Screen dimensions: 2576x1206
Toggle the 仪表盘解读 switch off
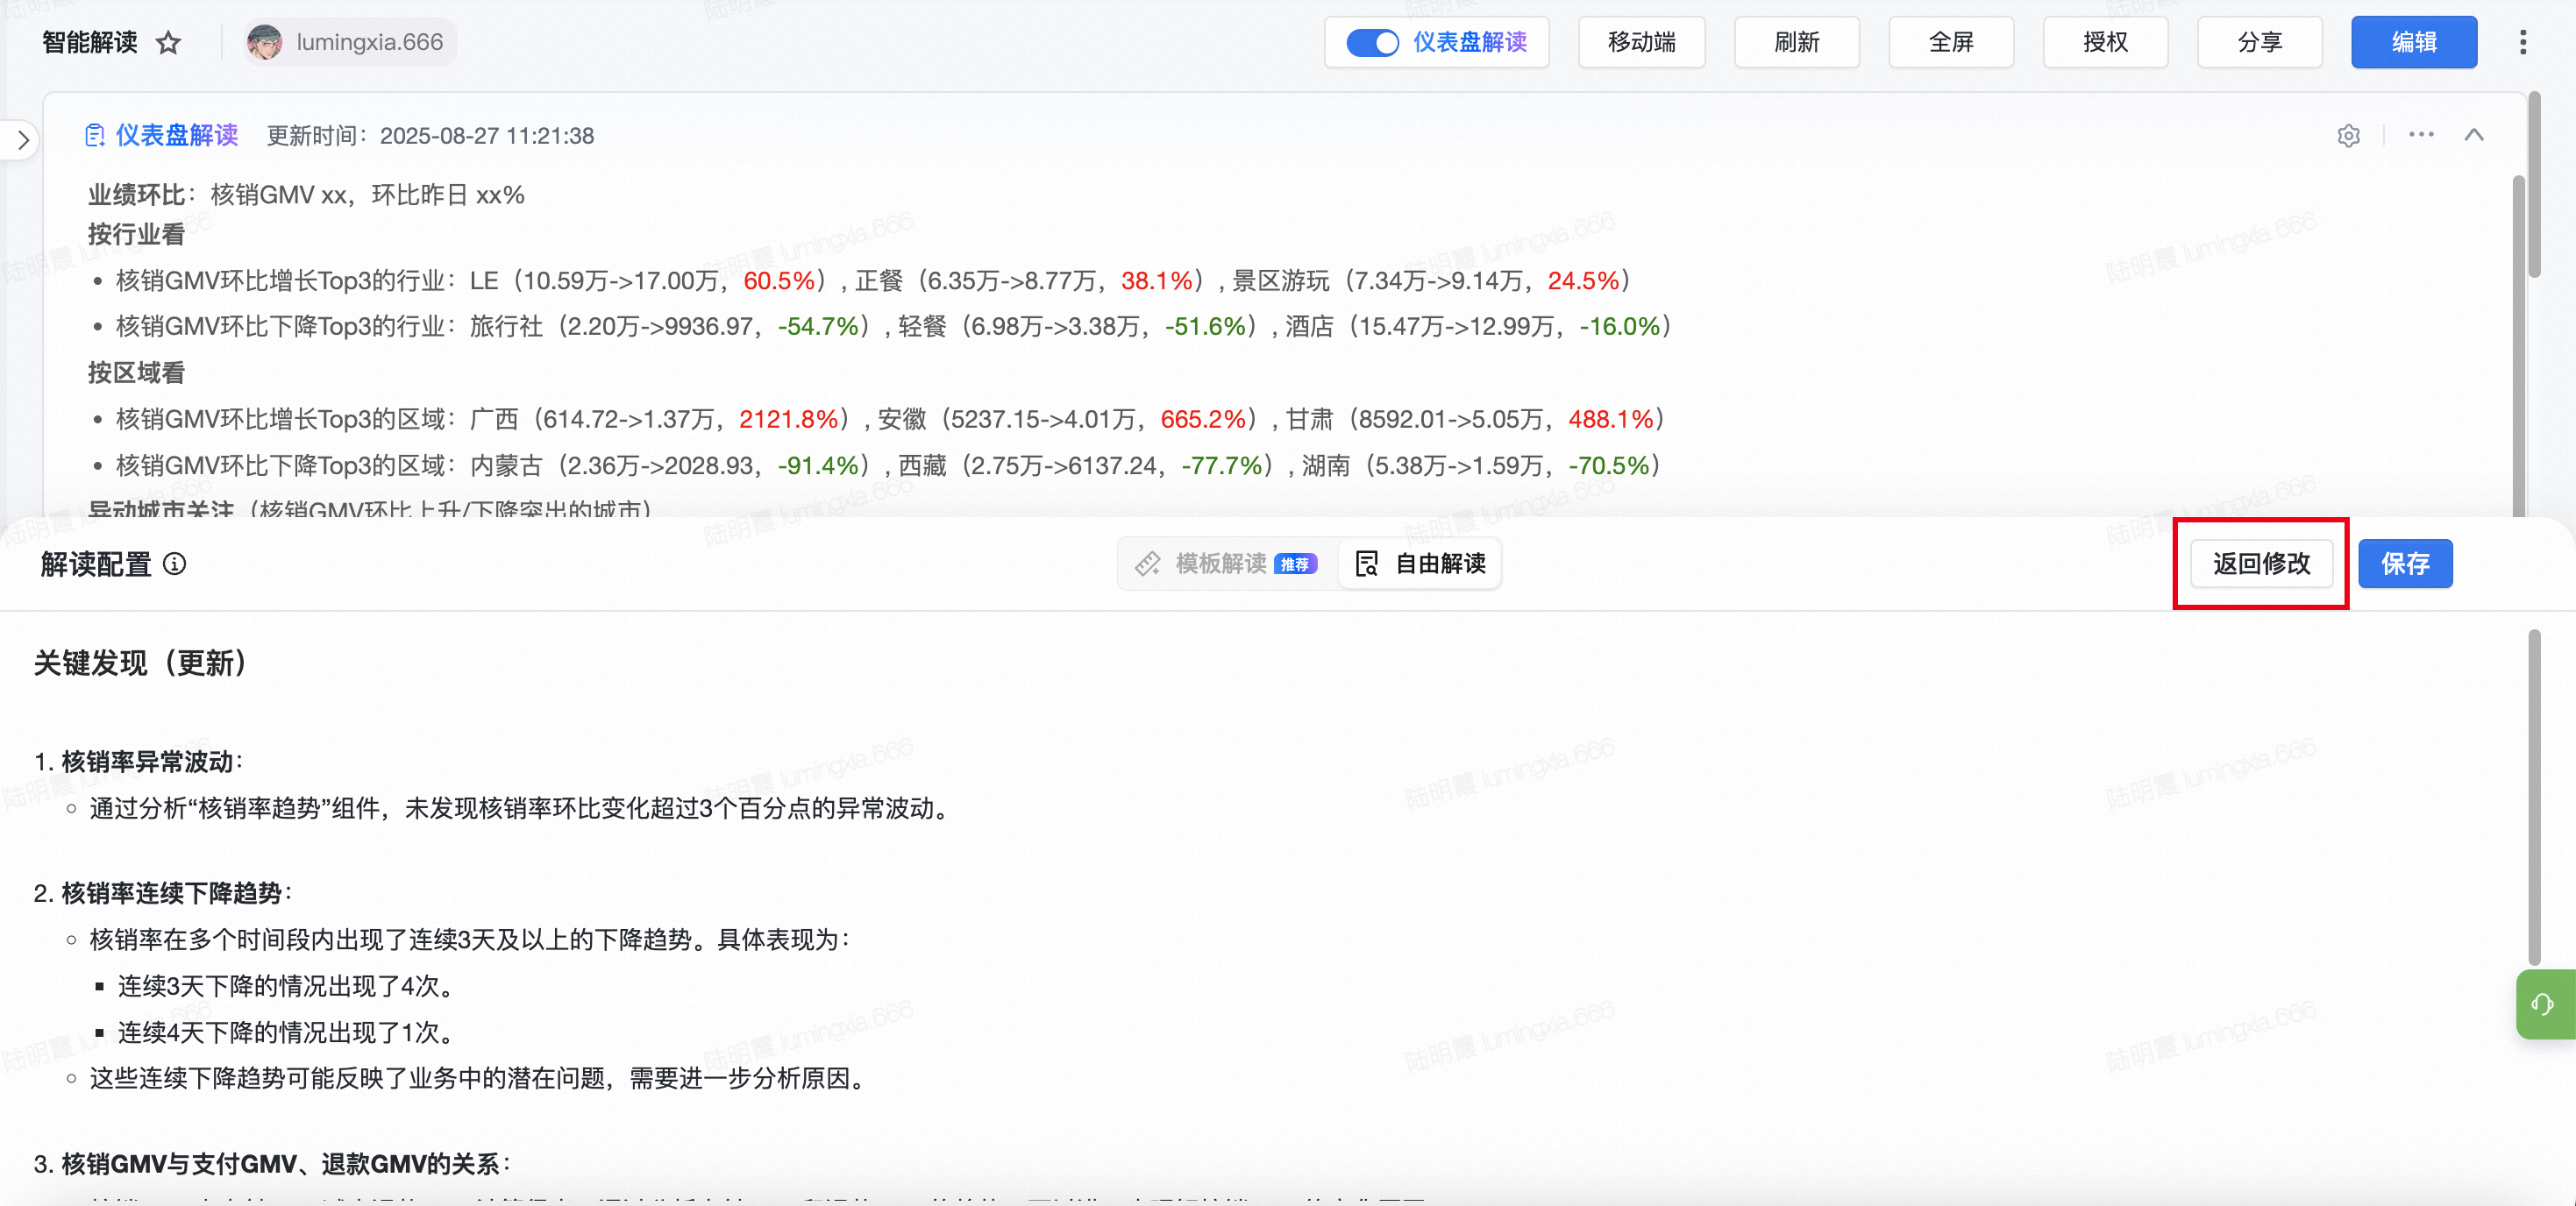(1371, 42)
